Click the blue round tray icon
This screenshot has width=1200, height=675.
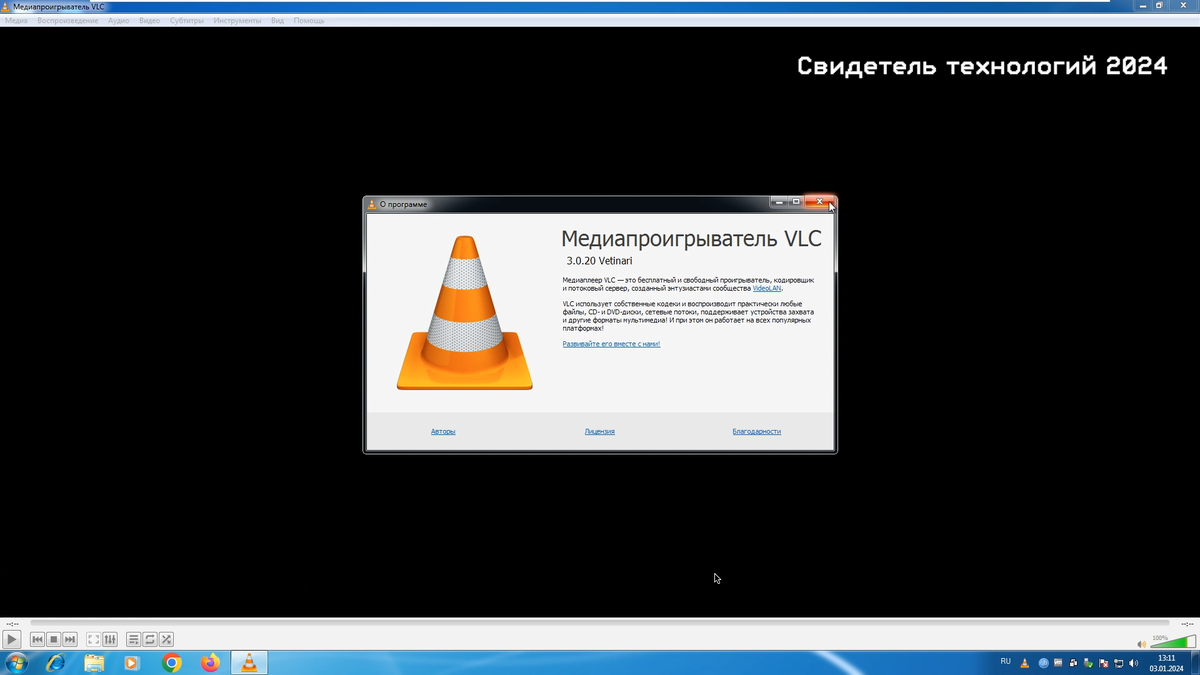coord(1043,663)
